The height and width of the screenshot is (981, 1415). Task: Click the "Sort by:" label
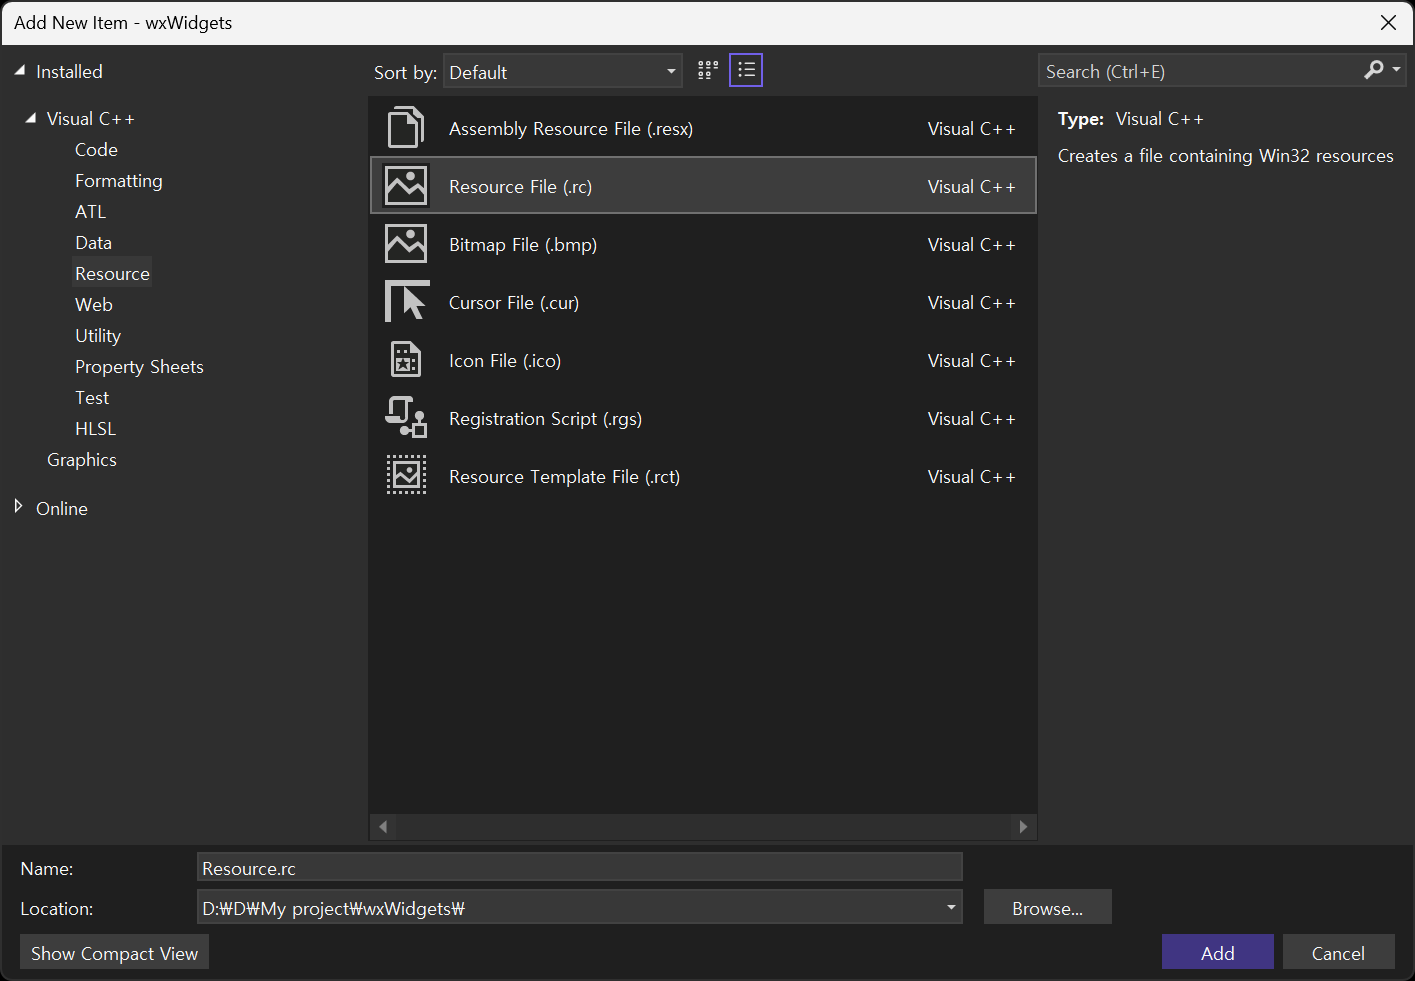[x=405, y=72]
